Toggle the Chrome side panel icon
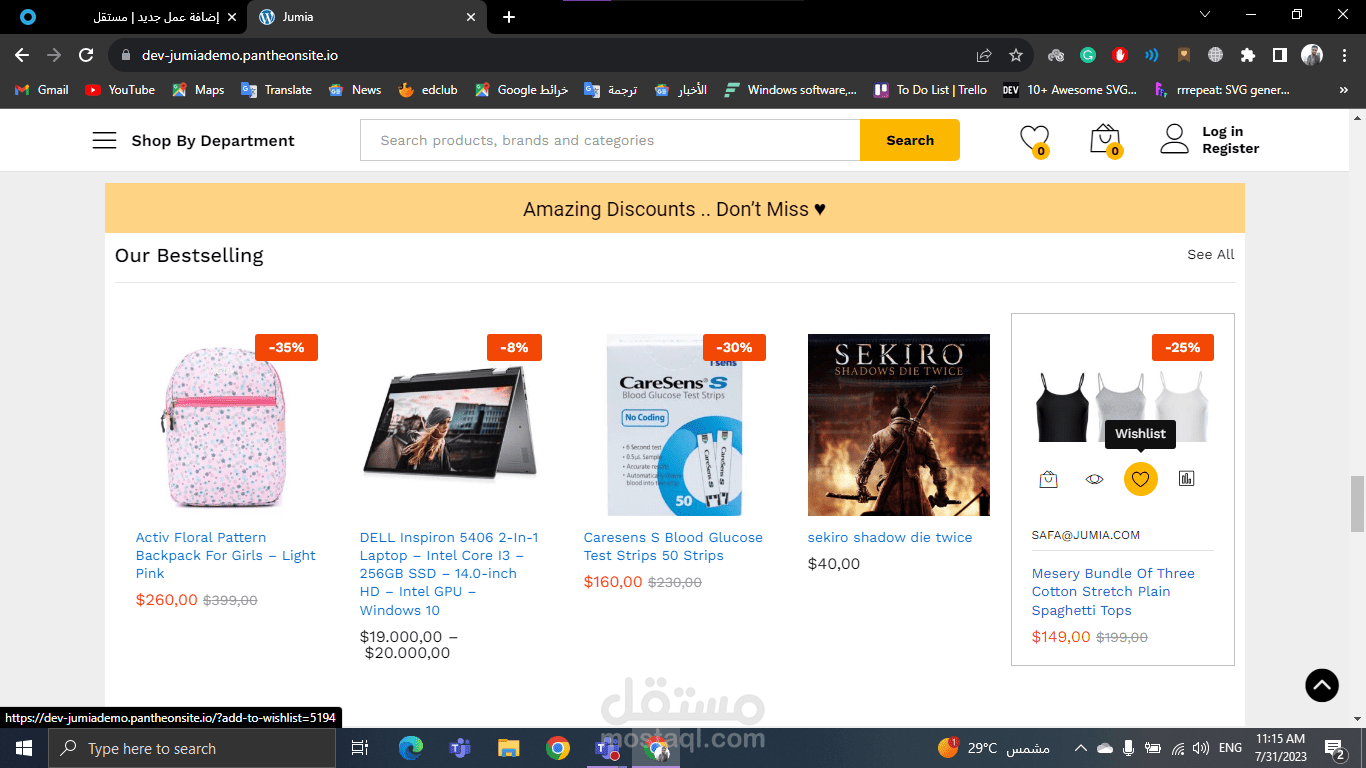 click(x=1279, y=55)
